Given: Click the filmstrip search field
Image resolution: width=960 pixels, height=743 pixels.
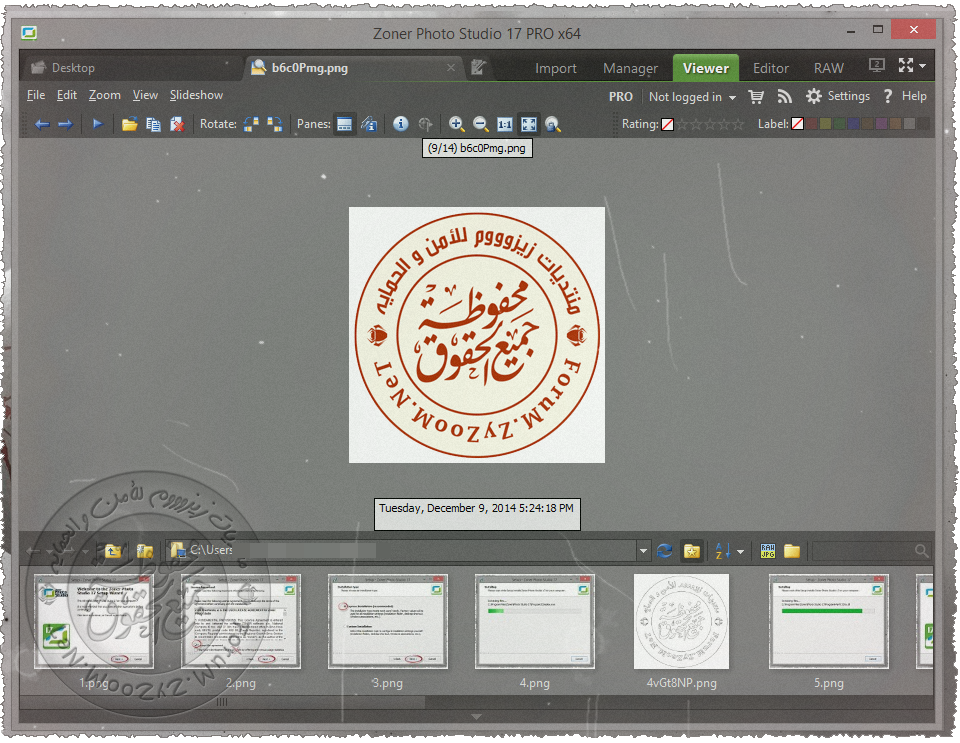Looking at the screenshot, I should (871, 551).
